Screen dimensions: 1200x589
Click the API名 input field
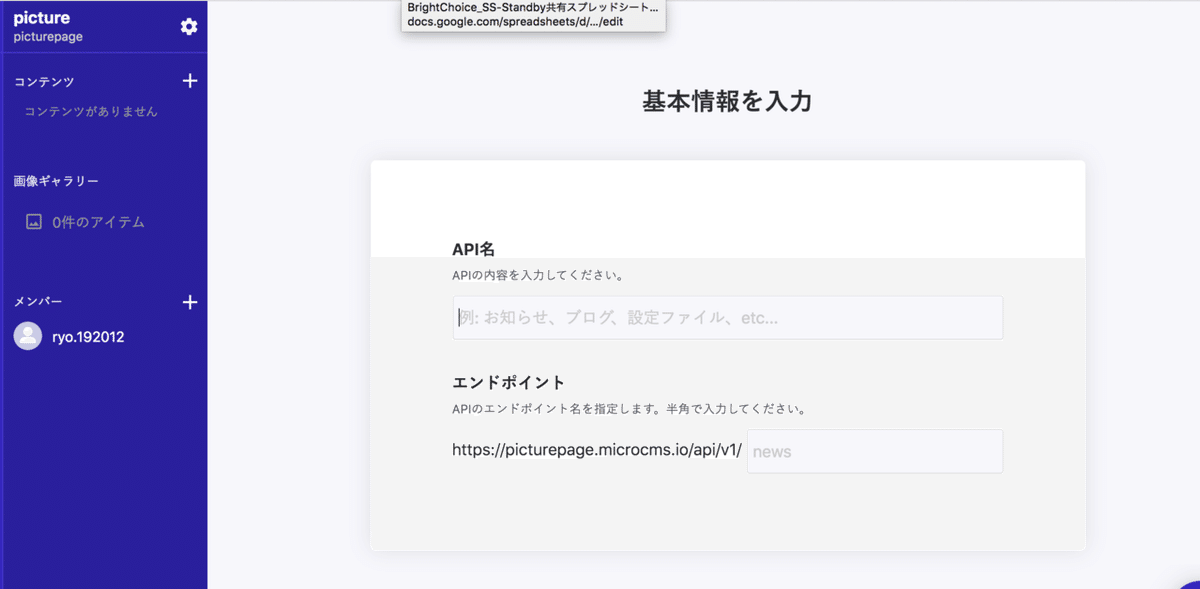727,317
